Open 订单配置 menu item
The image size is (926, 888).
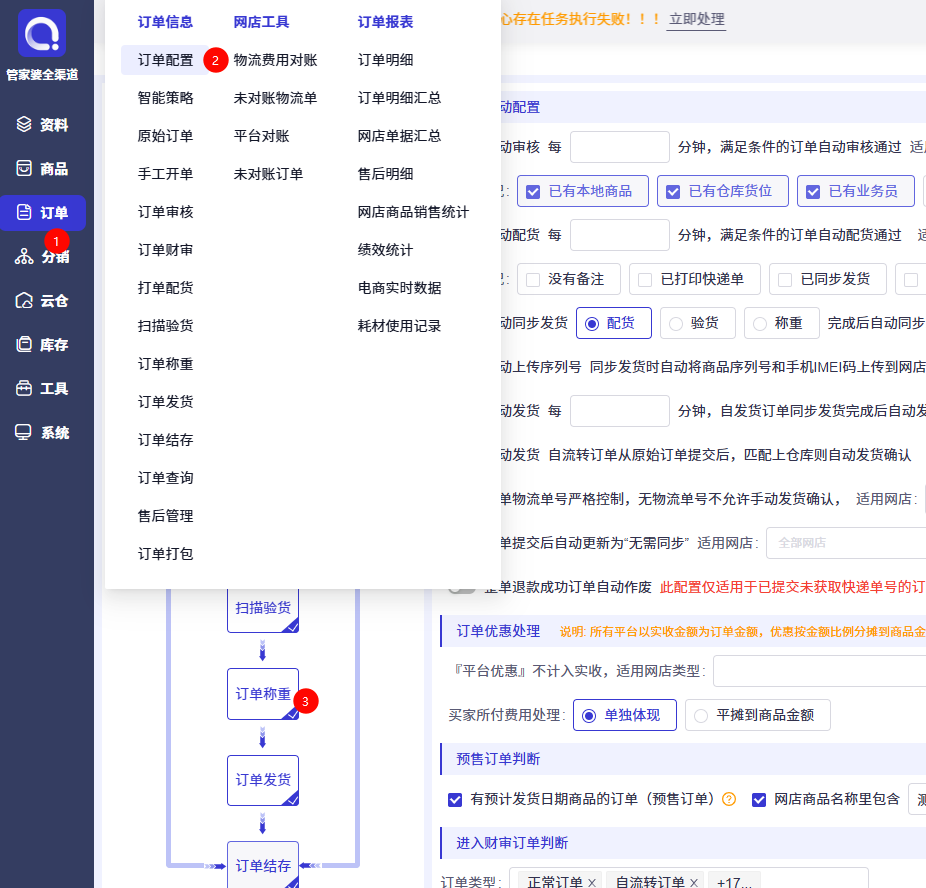tap(165, 60)
